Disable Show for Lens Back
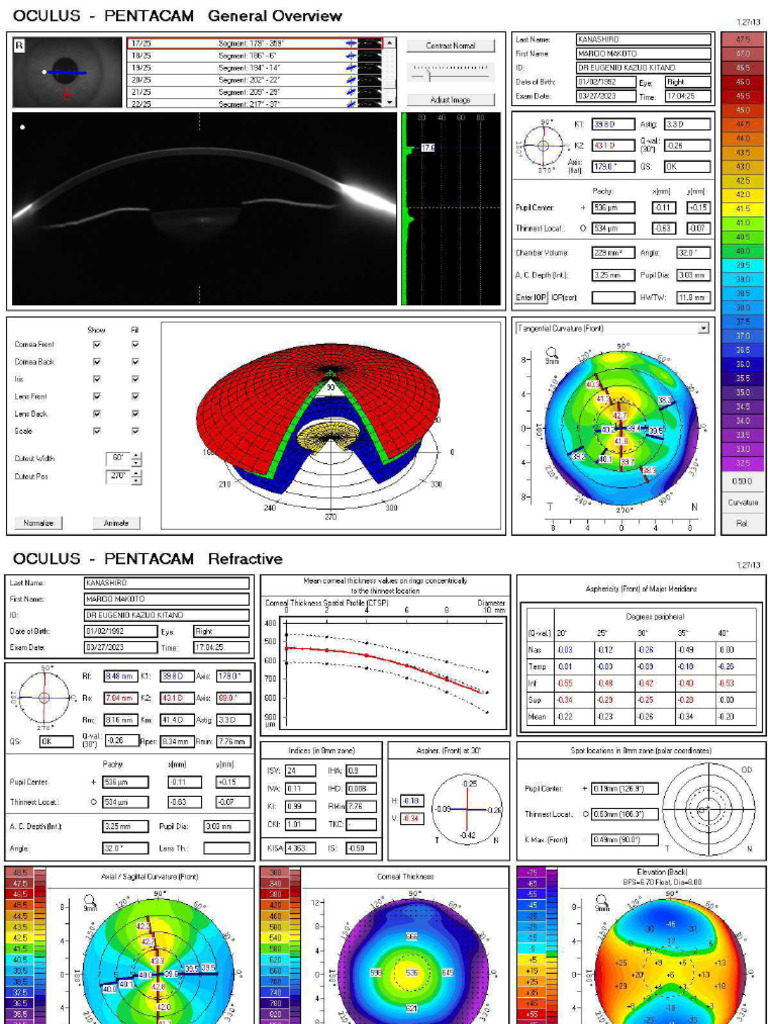Viewport: 768px width, 1024px height. [97, 414]
